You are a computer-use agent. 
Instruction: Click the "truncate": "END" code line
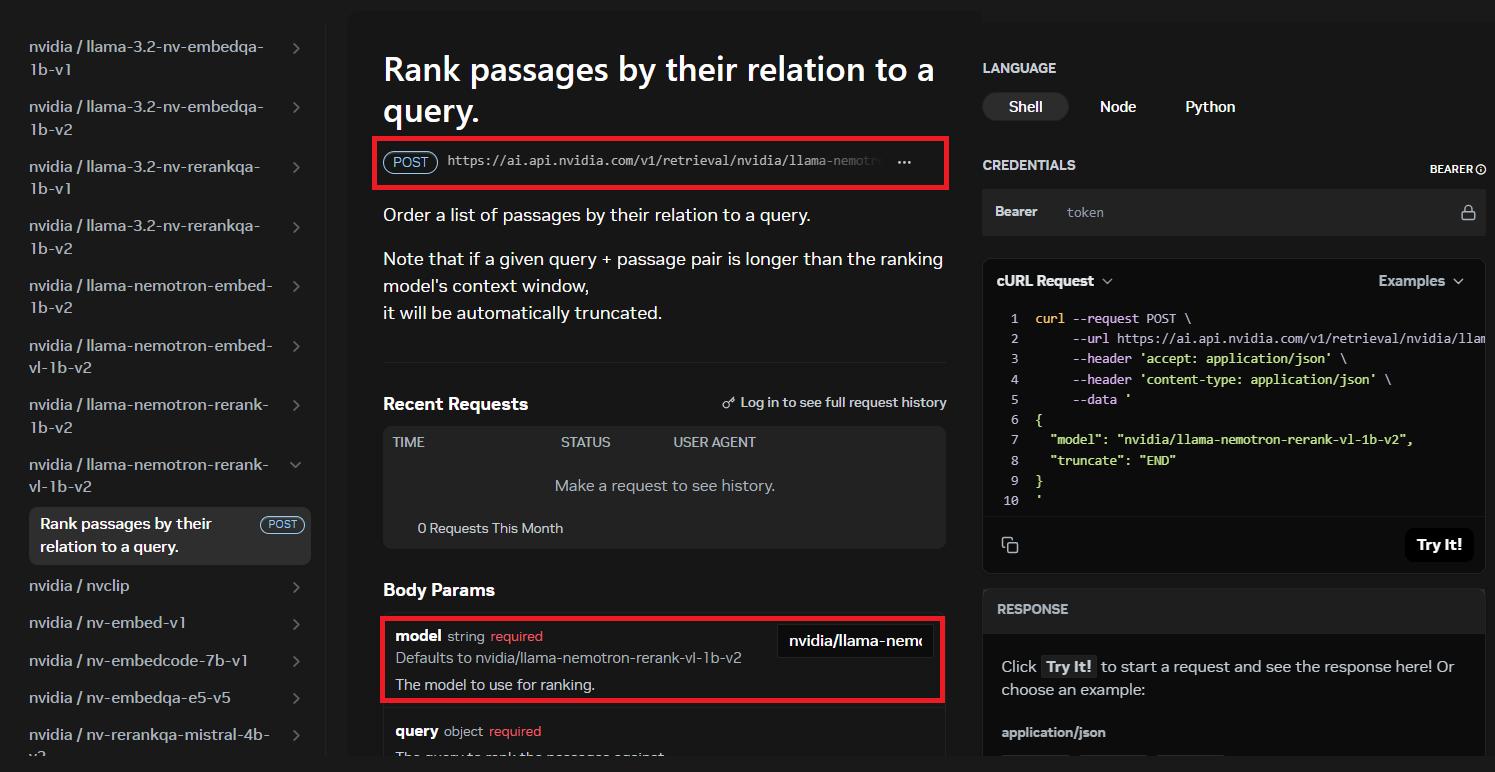point(1113,460)
